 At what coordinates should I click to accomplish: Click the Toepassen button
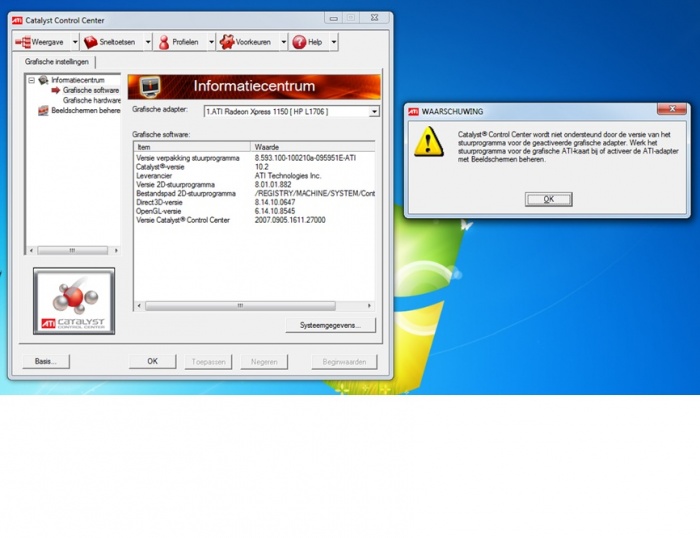click(208, 362)
